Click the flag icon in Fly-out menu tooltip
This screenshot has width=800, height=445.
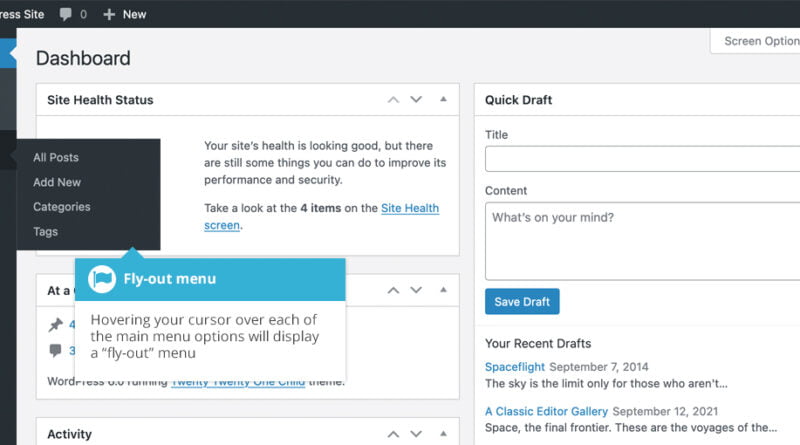pyautogui.click(x=102, y=279)
